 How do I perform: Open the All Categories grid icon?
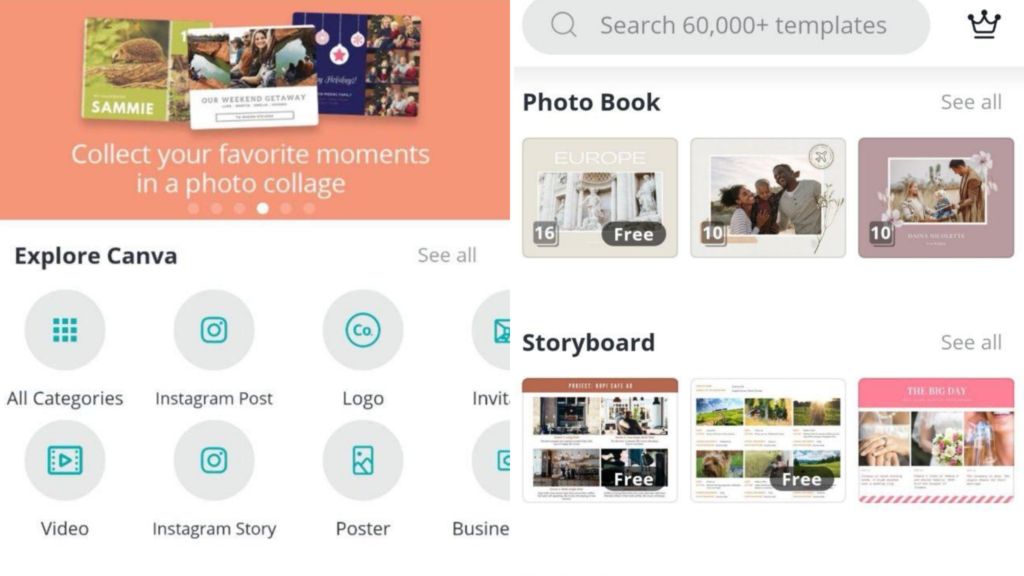point(65,330)
